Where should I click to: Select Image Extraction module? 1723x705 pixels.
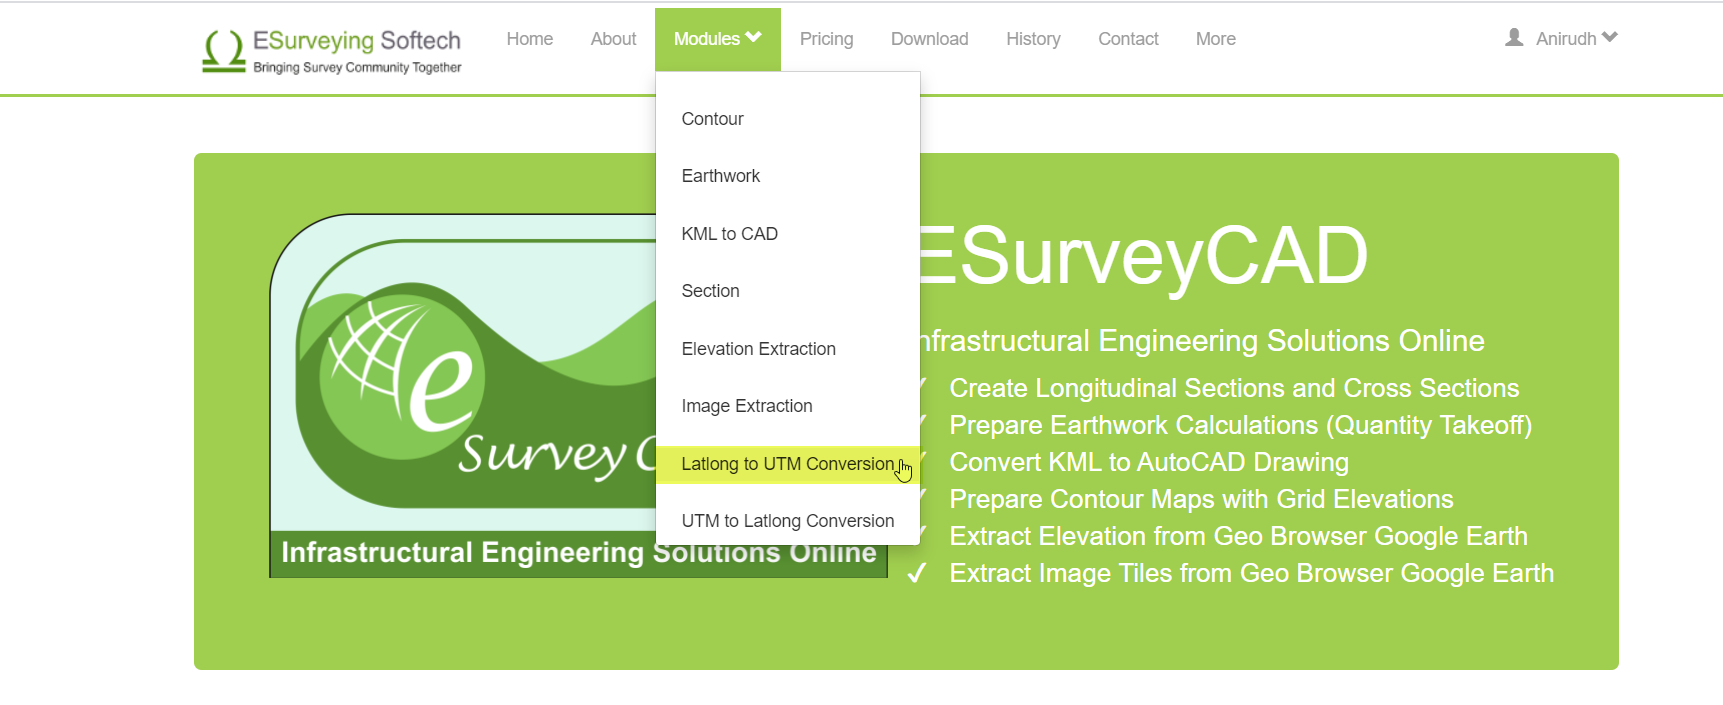[x=788, y=406]
